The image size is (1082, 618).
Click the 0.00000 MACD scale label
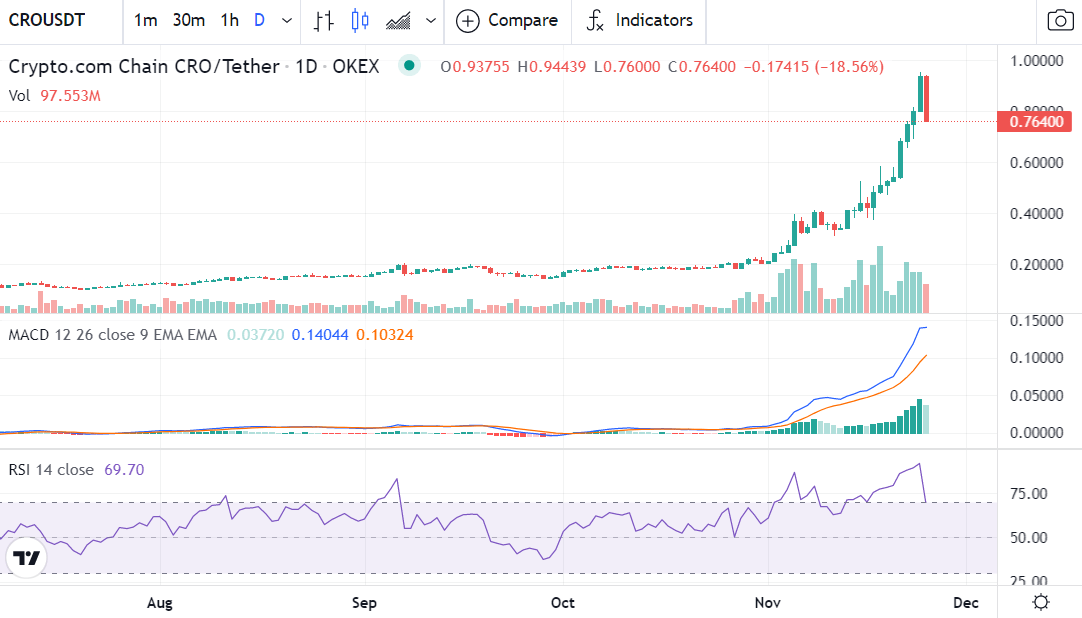pos(1036,433)
